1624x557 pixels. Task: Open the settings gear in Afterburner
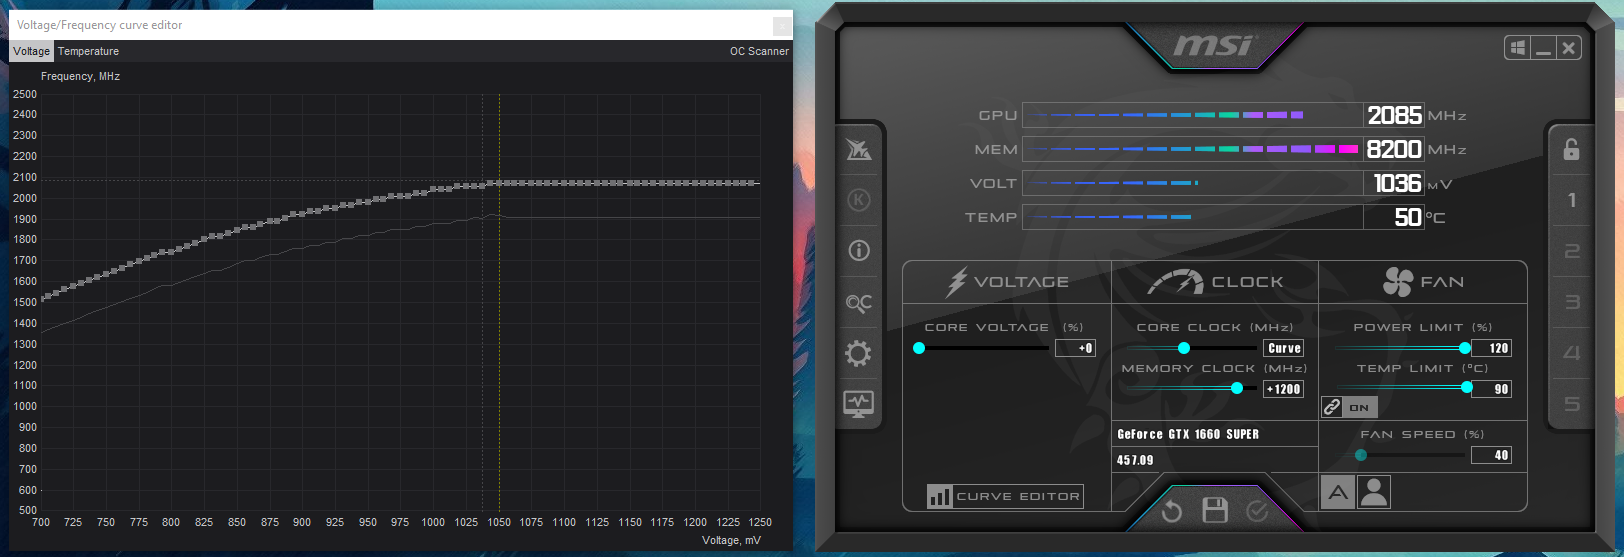pos(859,354)
